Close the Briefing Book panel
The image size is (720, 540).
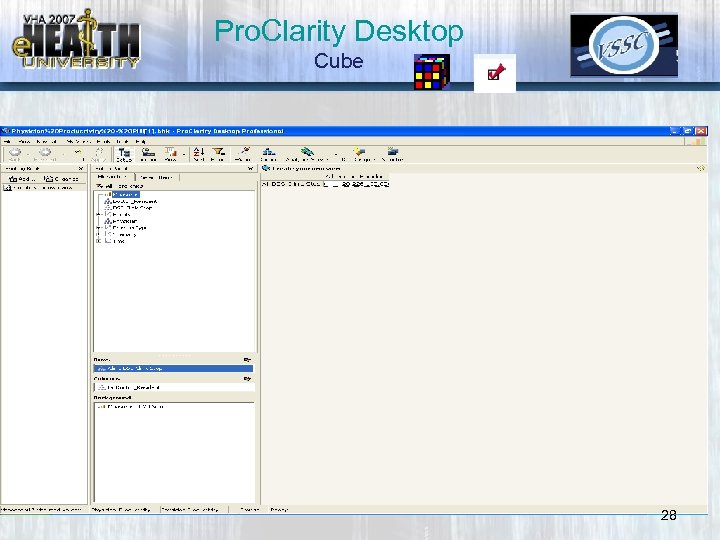(81, 169)
